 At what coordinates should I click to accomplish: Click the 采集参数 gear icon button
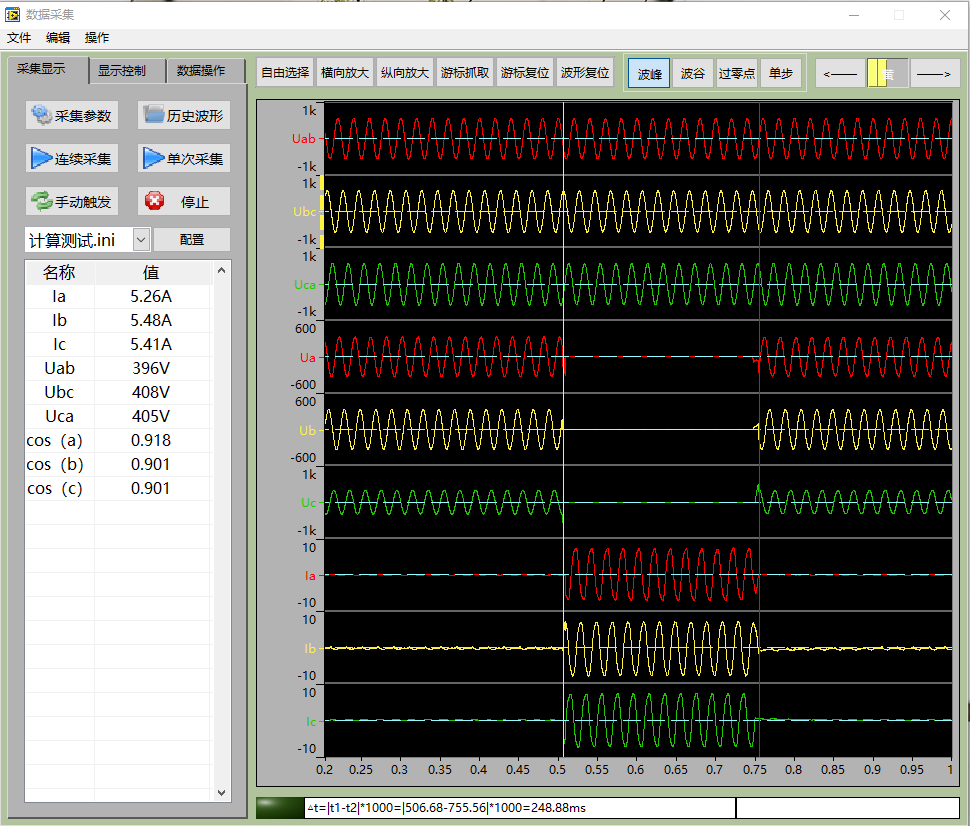pos(71,115)
